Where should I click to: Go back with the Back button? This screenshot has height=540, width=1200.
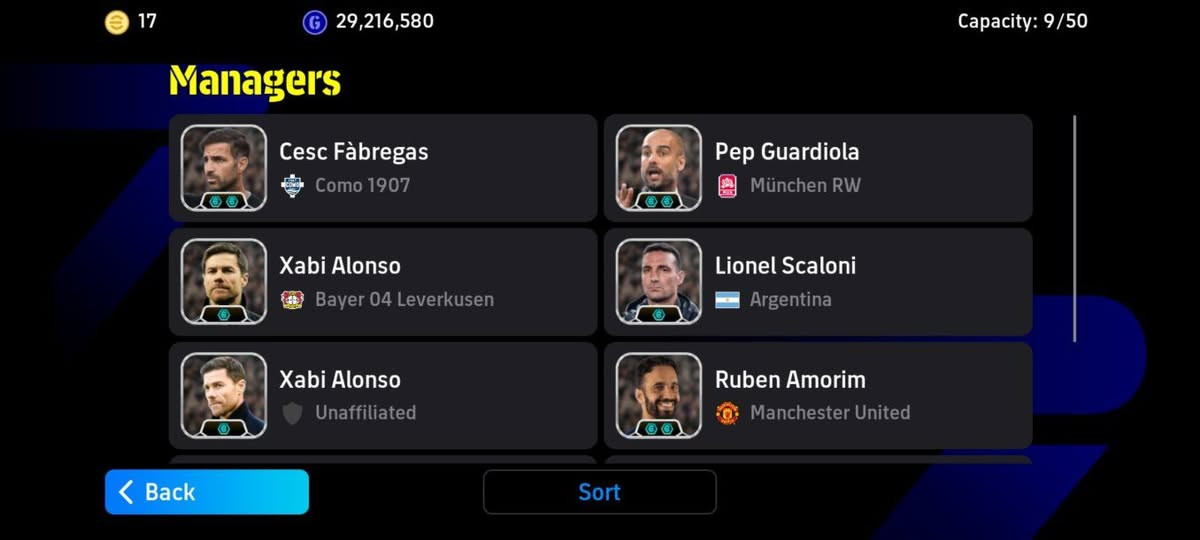pos(207,492)
